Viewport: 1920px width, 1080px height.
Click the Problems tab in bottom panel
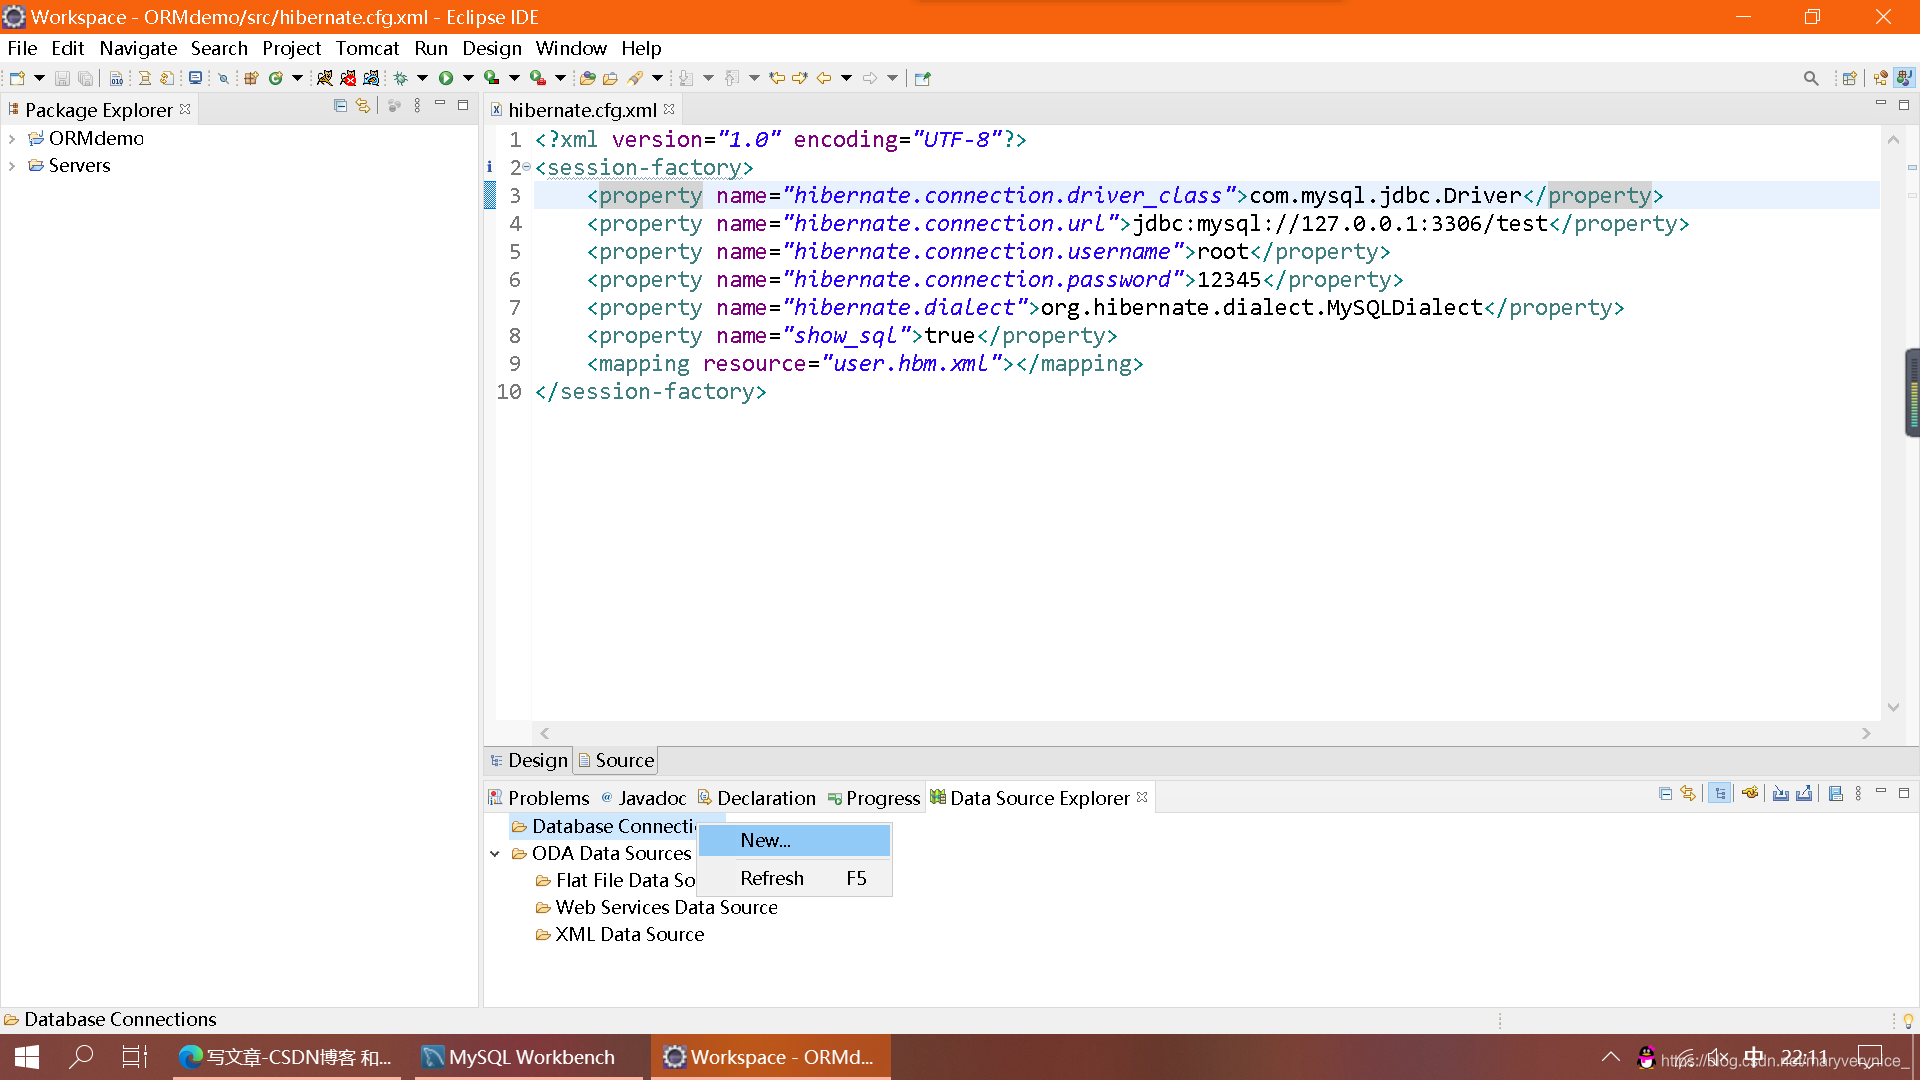point(551,796)
